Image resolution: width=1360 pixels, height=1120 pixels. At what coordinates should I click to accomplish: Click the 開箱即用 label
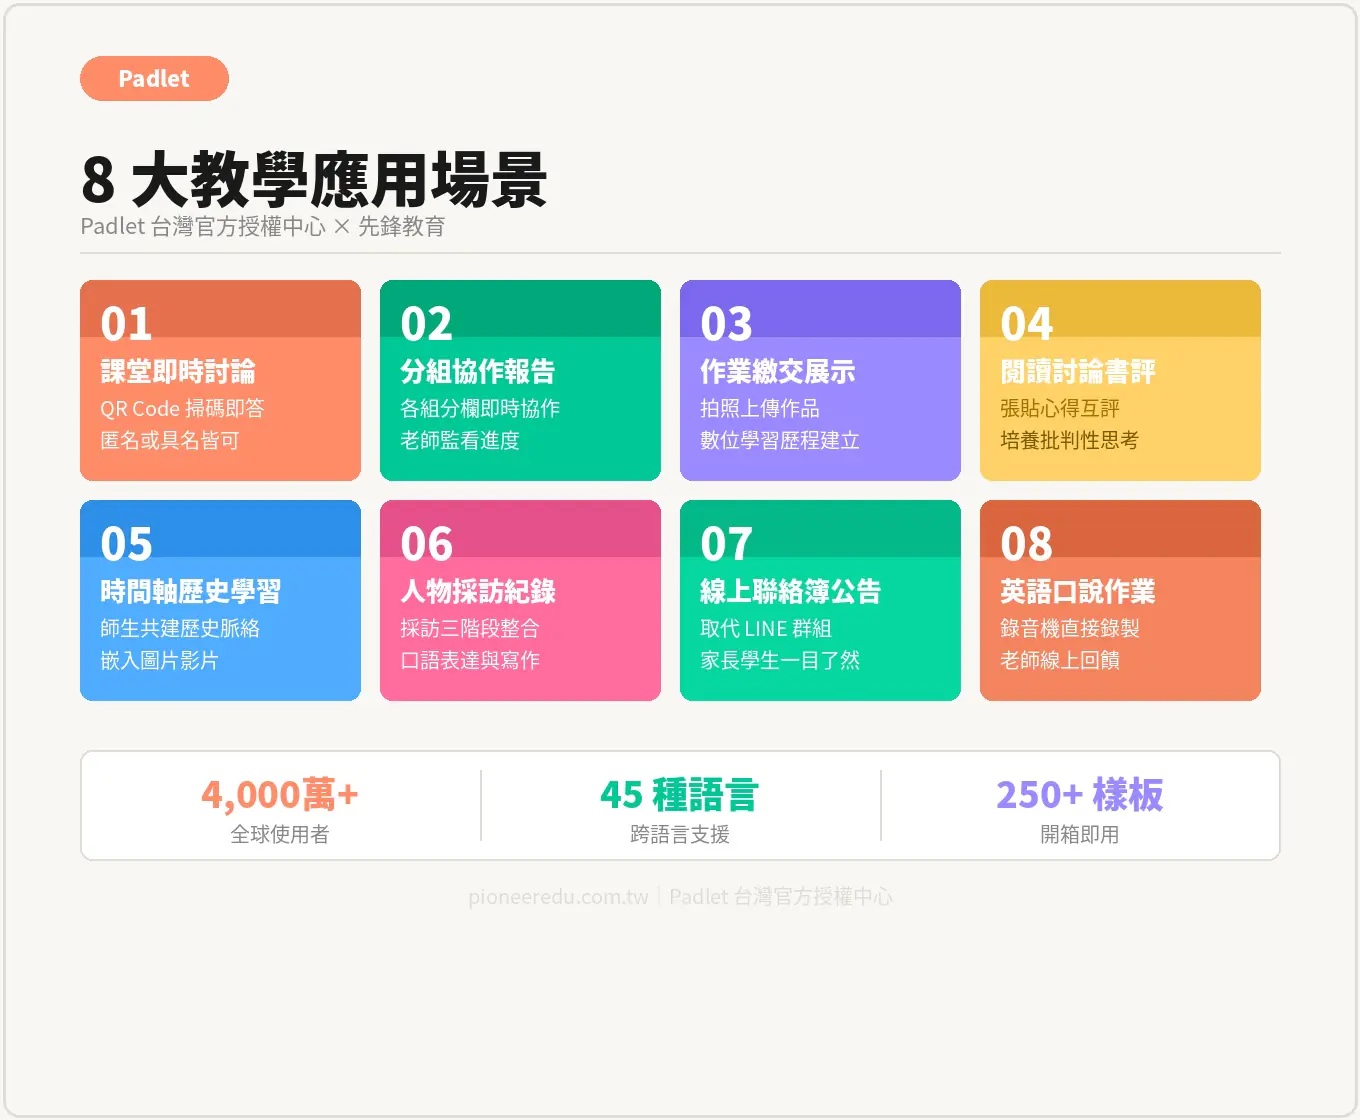[x=1080, y=835]
